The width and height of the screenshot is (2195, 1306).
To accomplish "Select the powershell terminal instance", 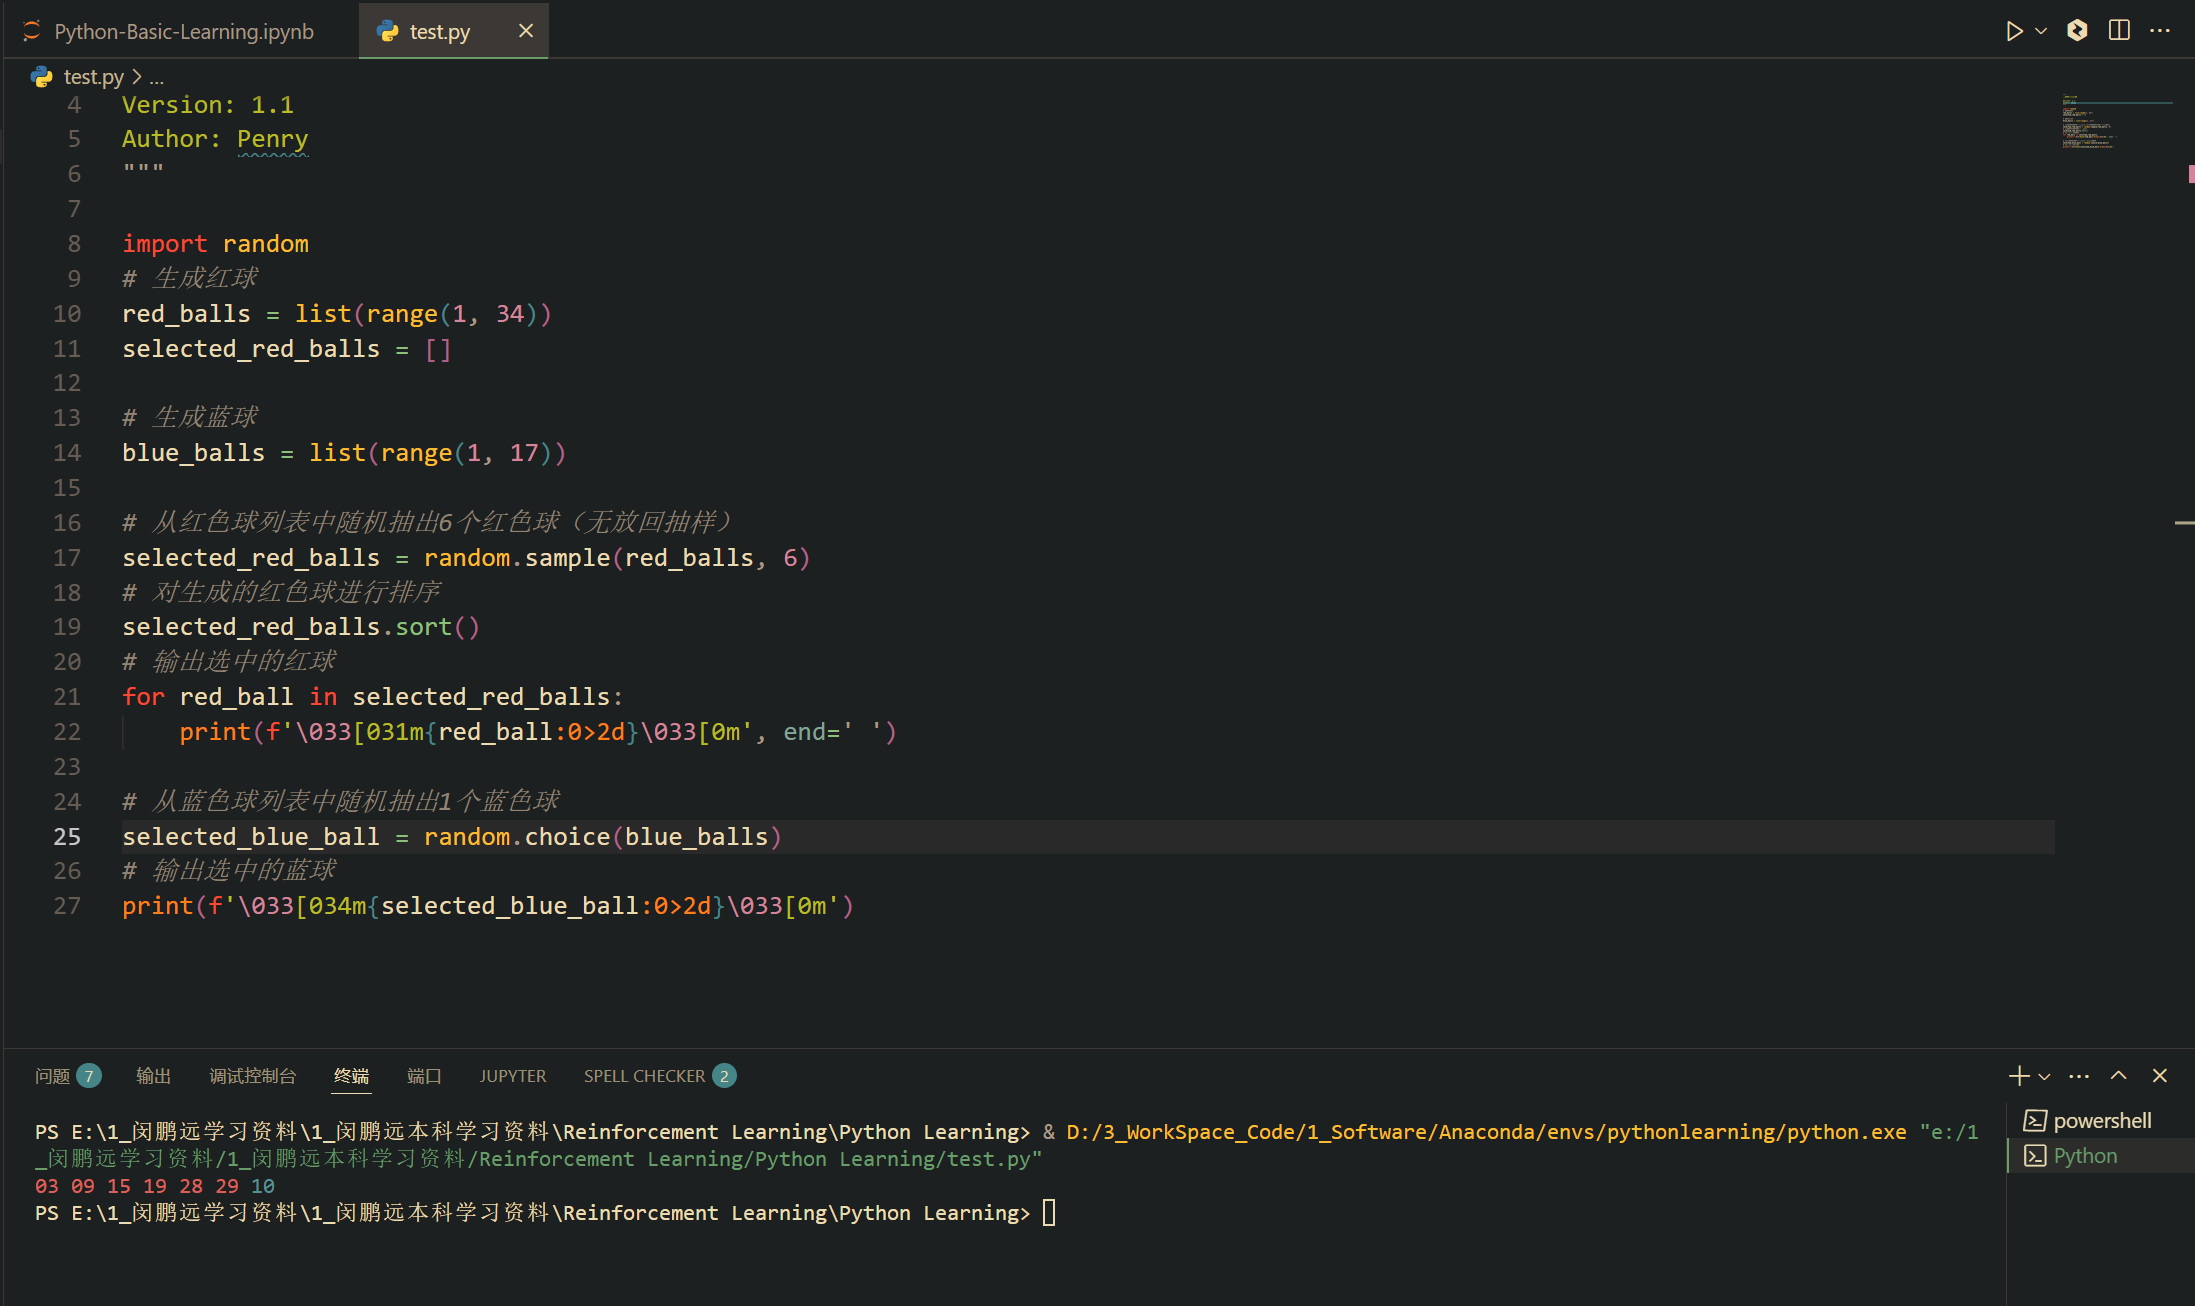I will coord(2100,1121).
